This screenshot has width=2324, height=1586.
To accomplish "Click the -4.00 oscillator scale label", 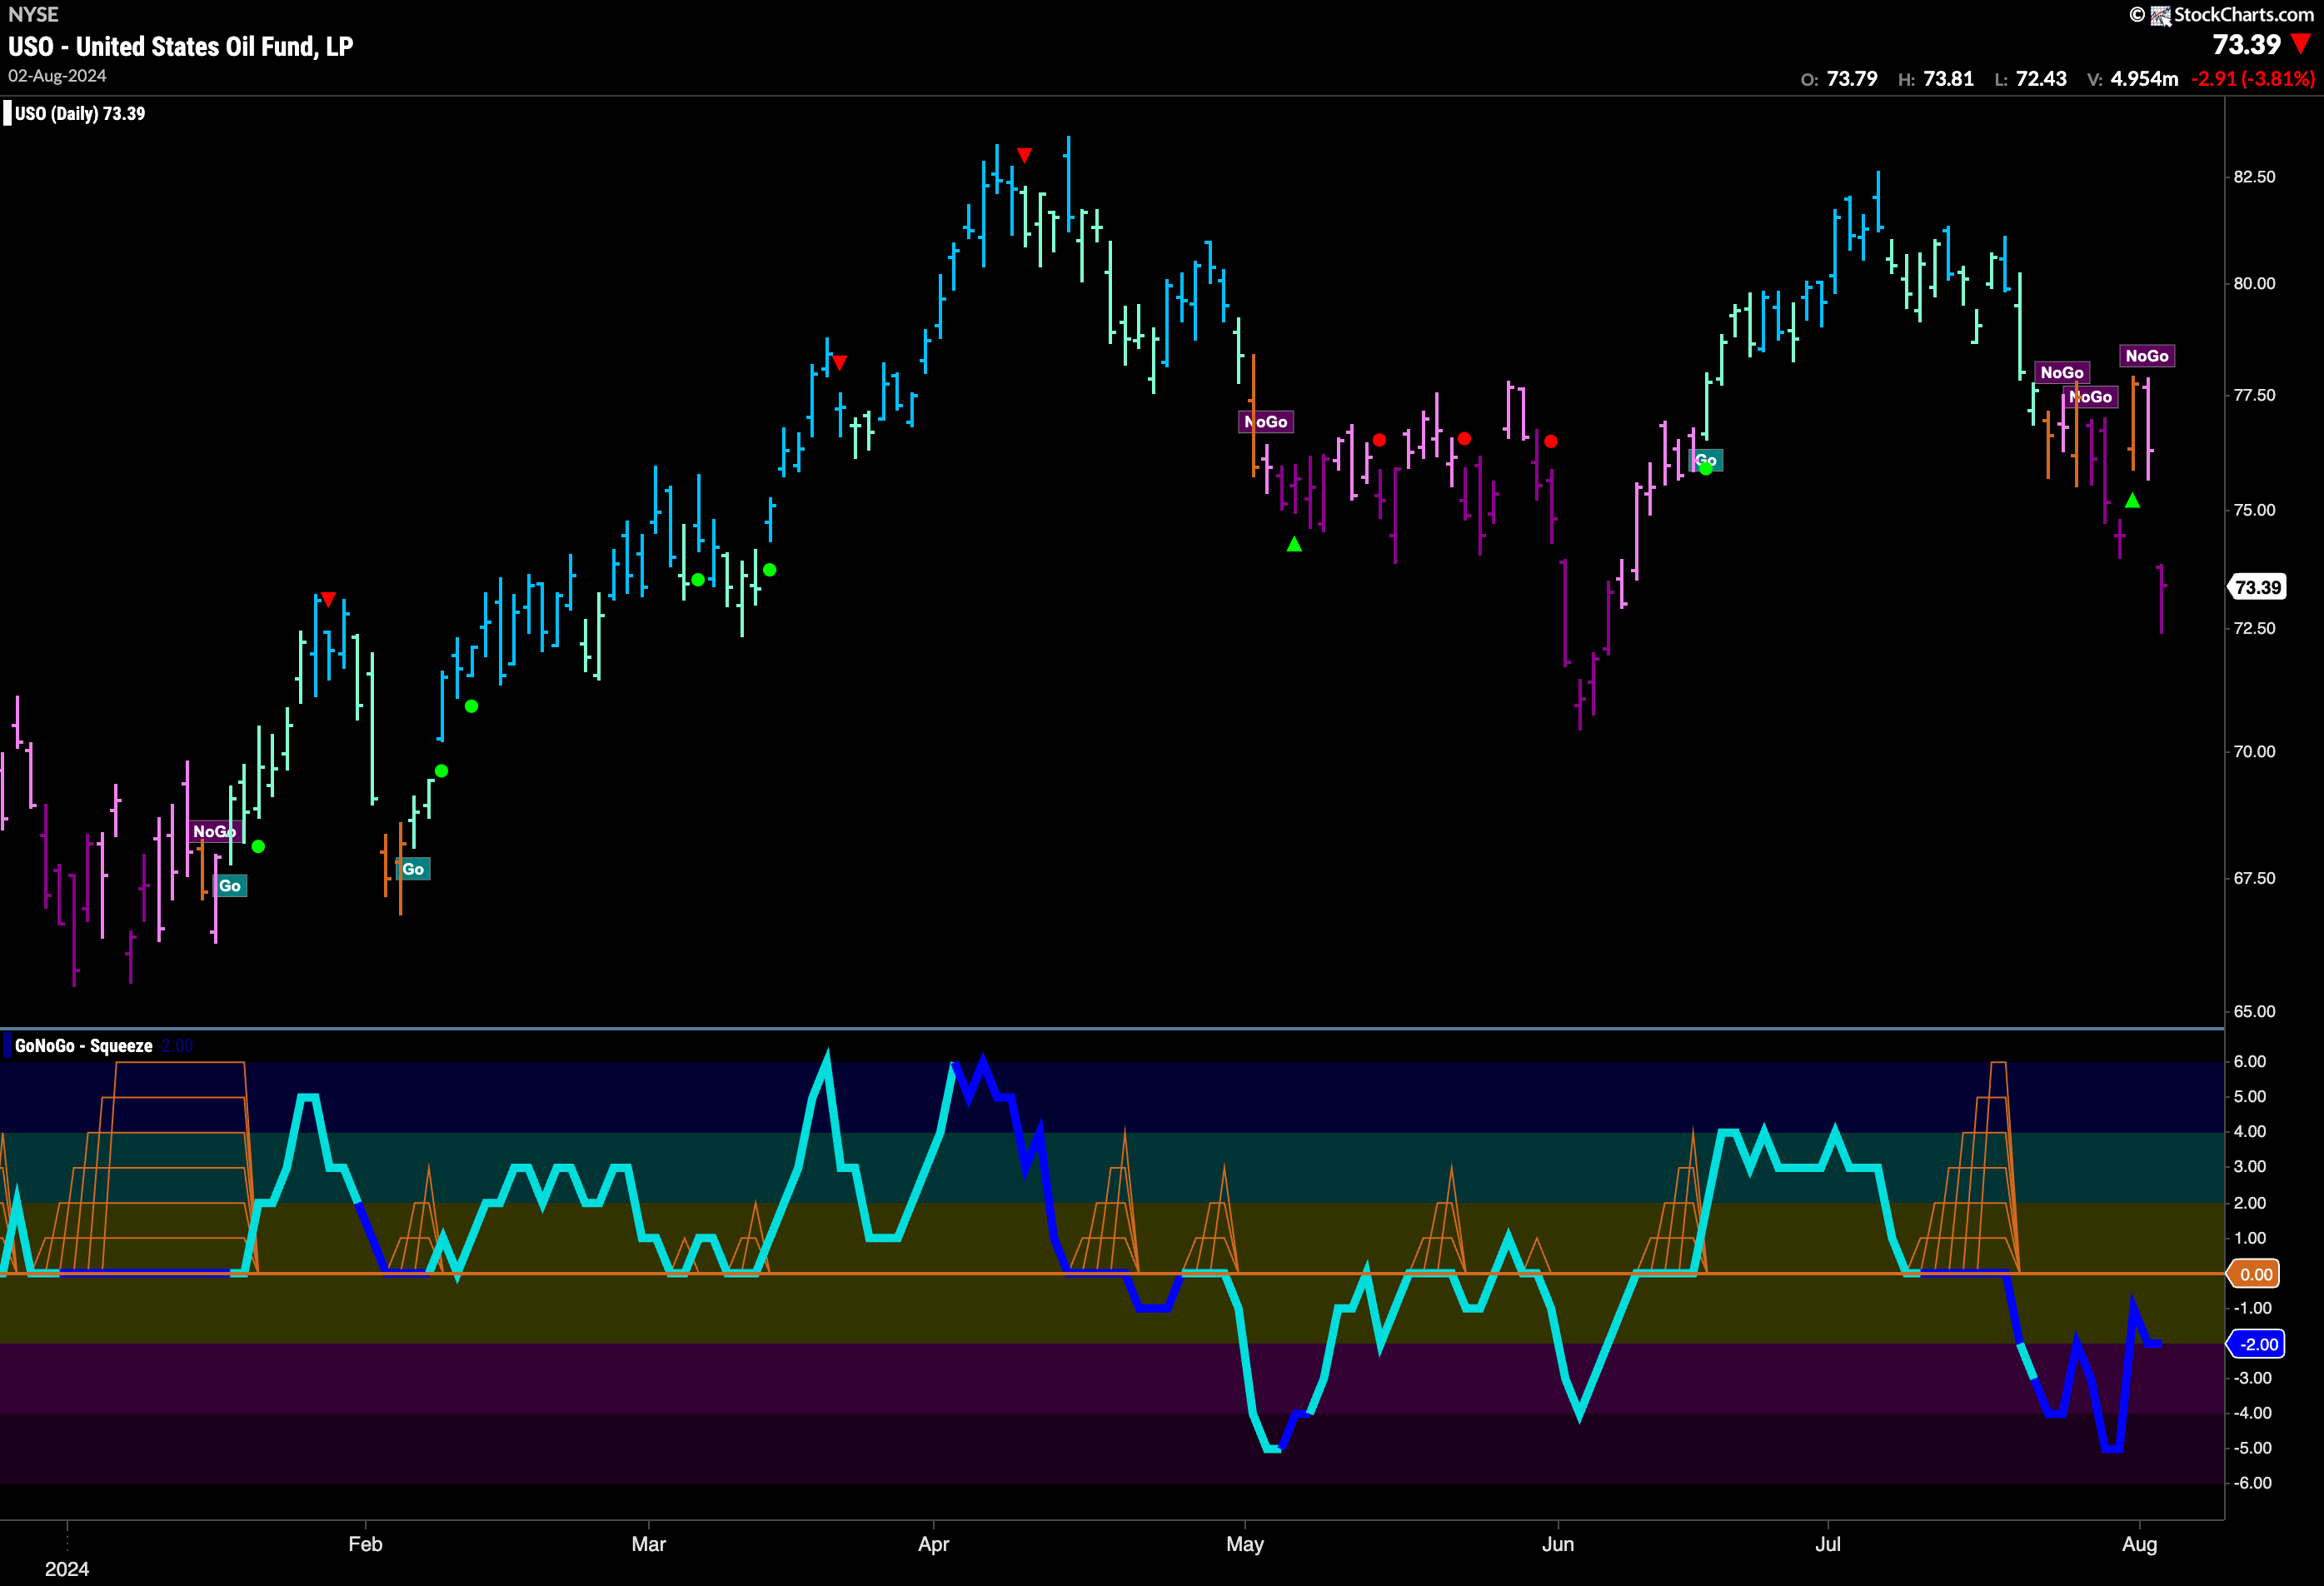I will [2252, 1413].
